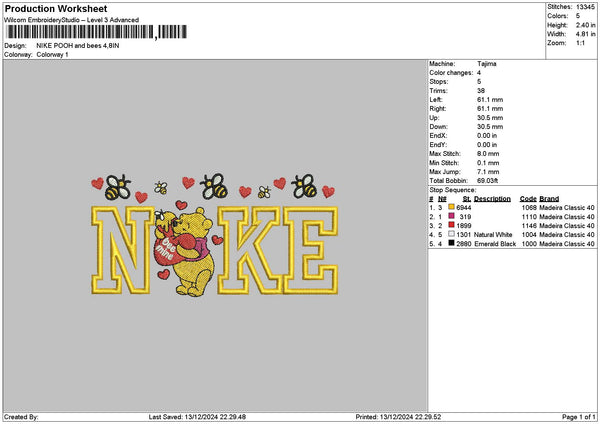Click the white swatch beside Natural White

coord(451,234)
